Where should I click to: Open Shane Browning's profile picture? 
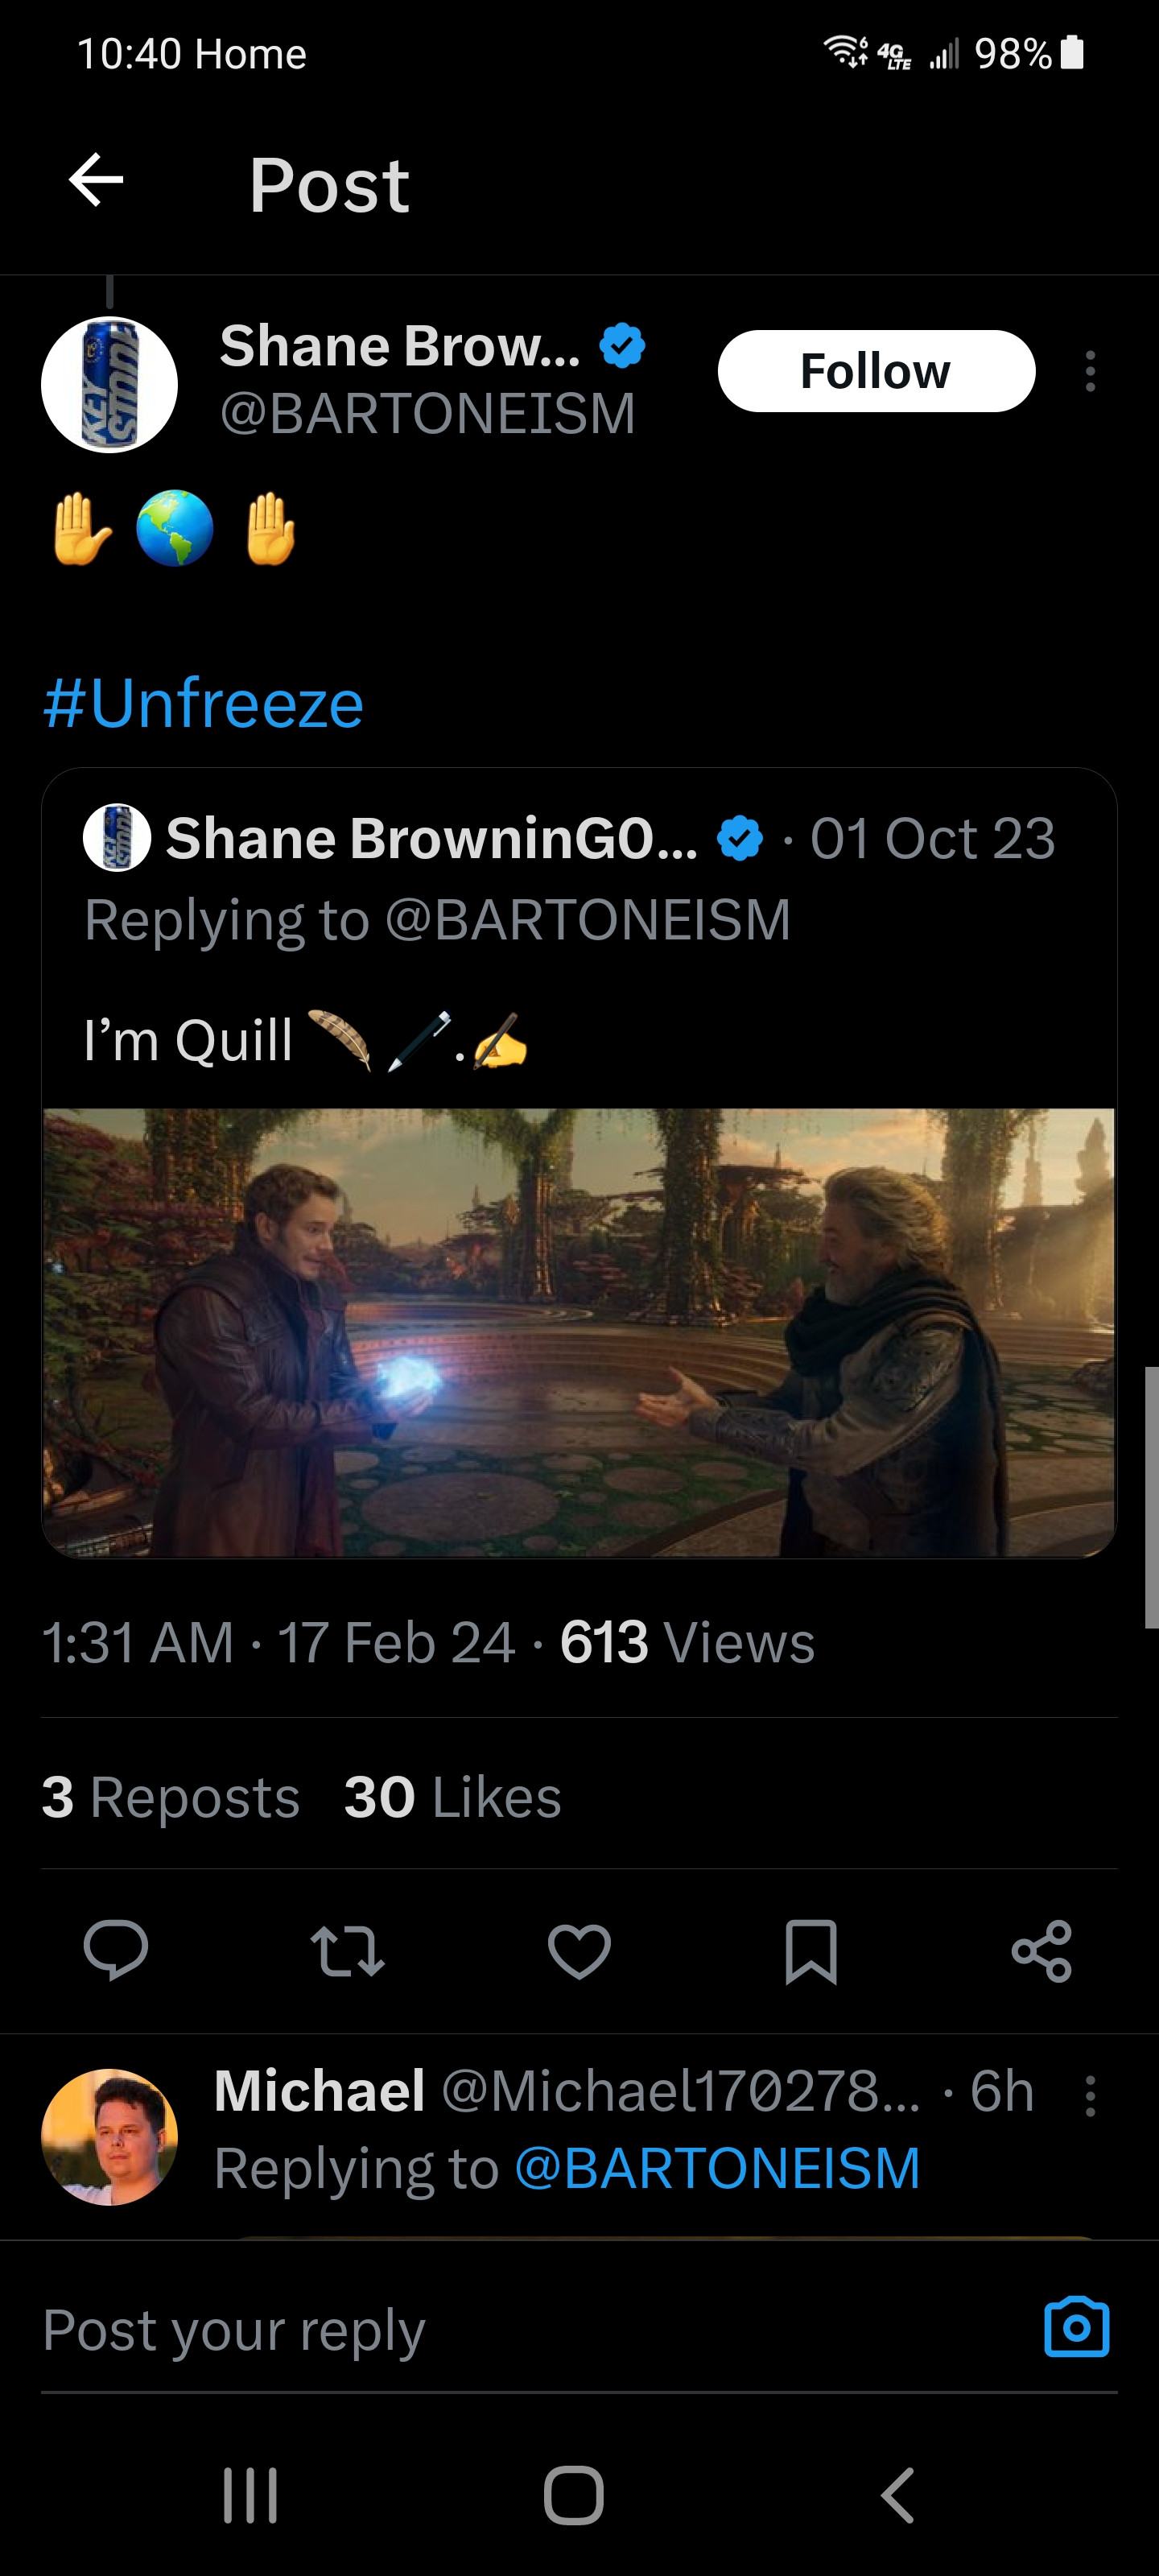(x=110, y=385)
